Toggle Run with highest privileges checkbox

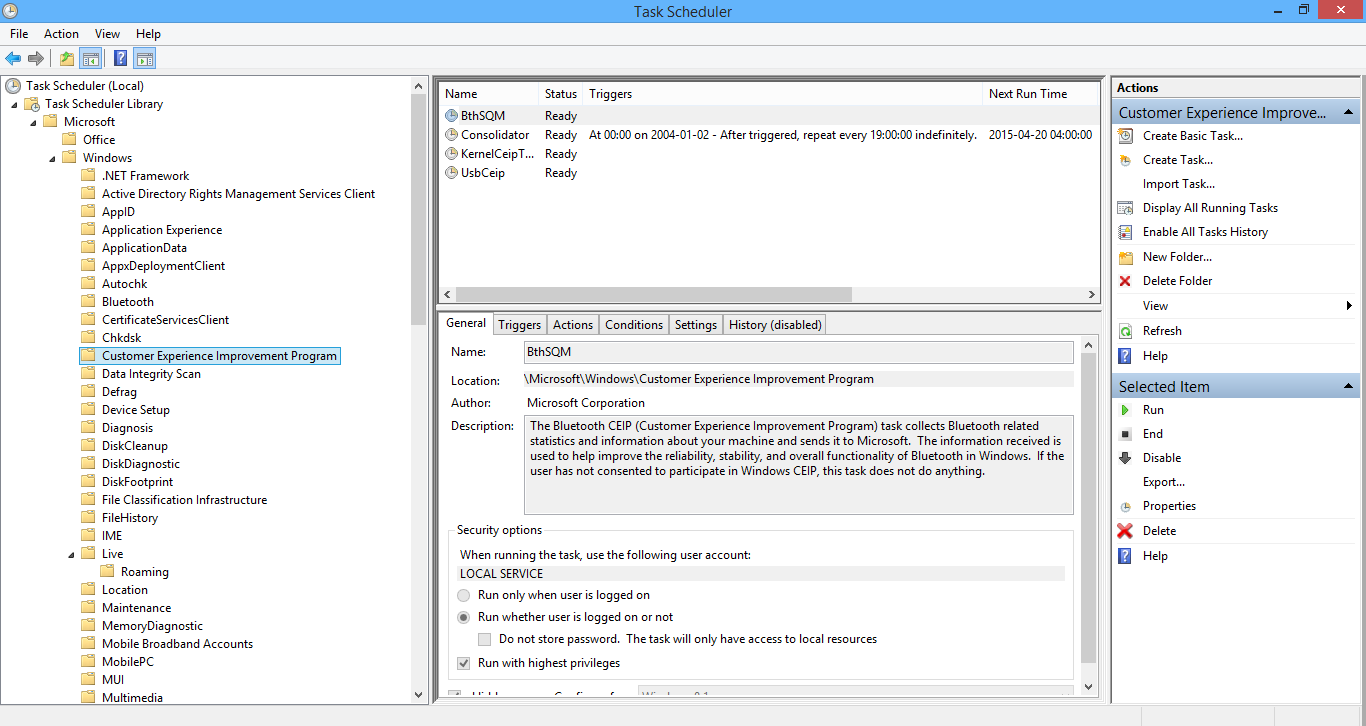[463, 663]
